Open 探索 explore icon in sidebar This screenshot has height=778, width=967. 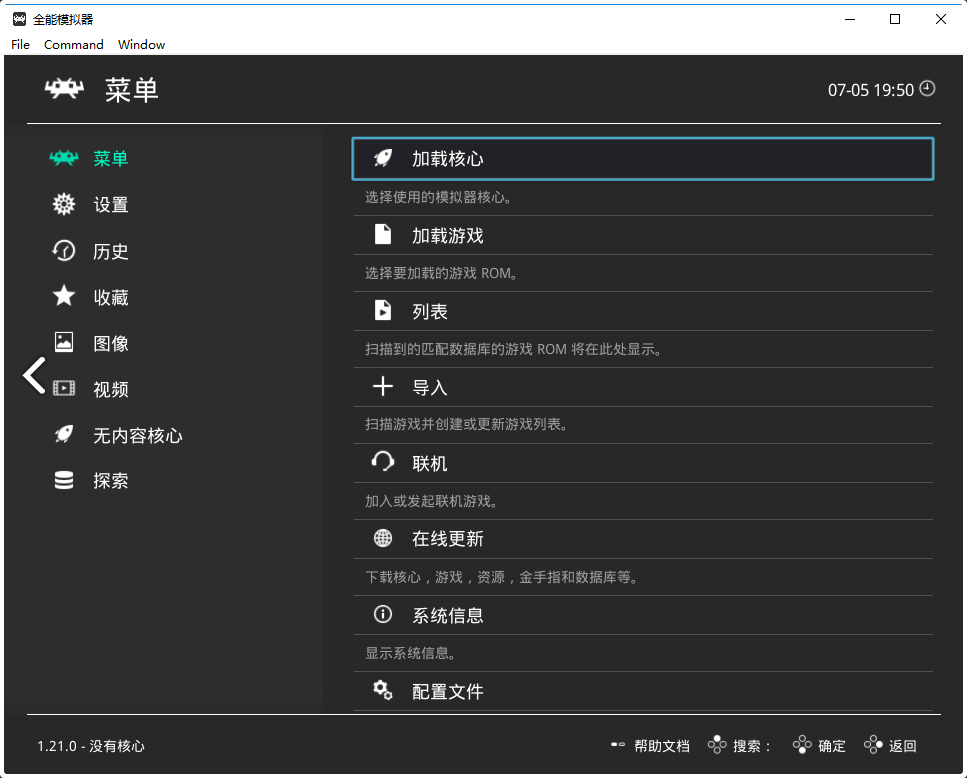(x=63, y=480)
